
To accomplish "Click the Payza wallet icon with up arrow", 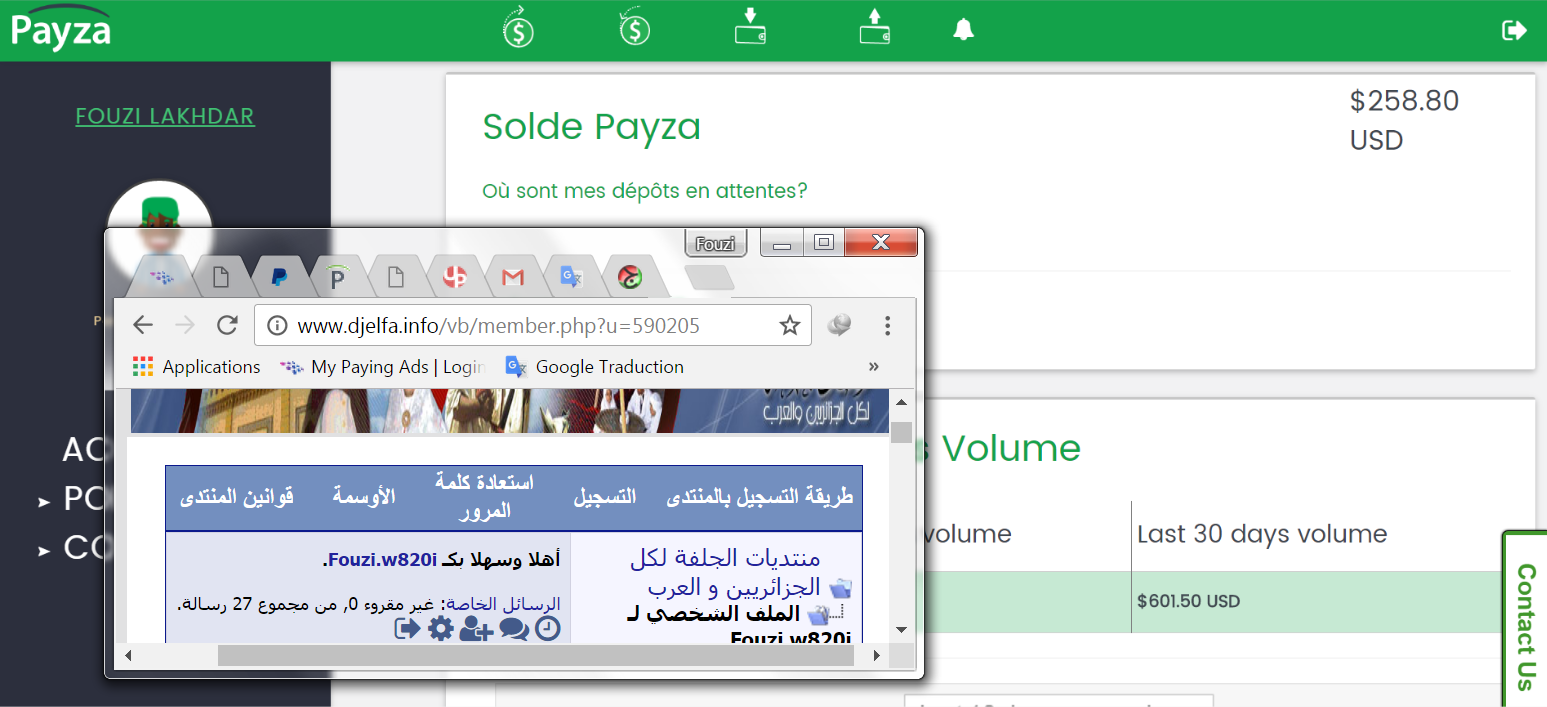I will point(875,26).
